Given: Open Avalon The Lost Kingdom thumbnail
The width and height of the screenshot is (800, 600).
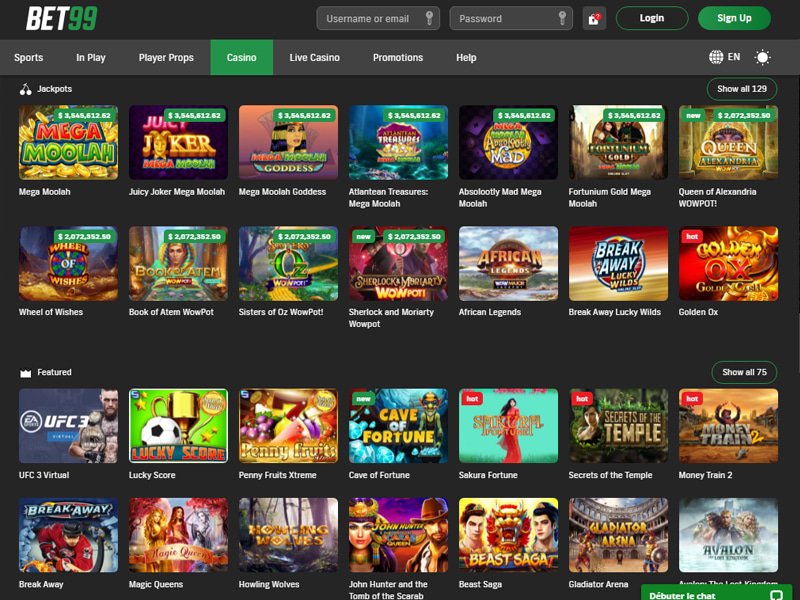Looking at the screenshot, I should (x=728, y=535).
